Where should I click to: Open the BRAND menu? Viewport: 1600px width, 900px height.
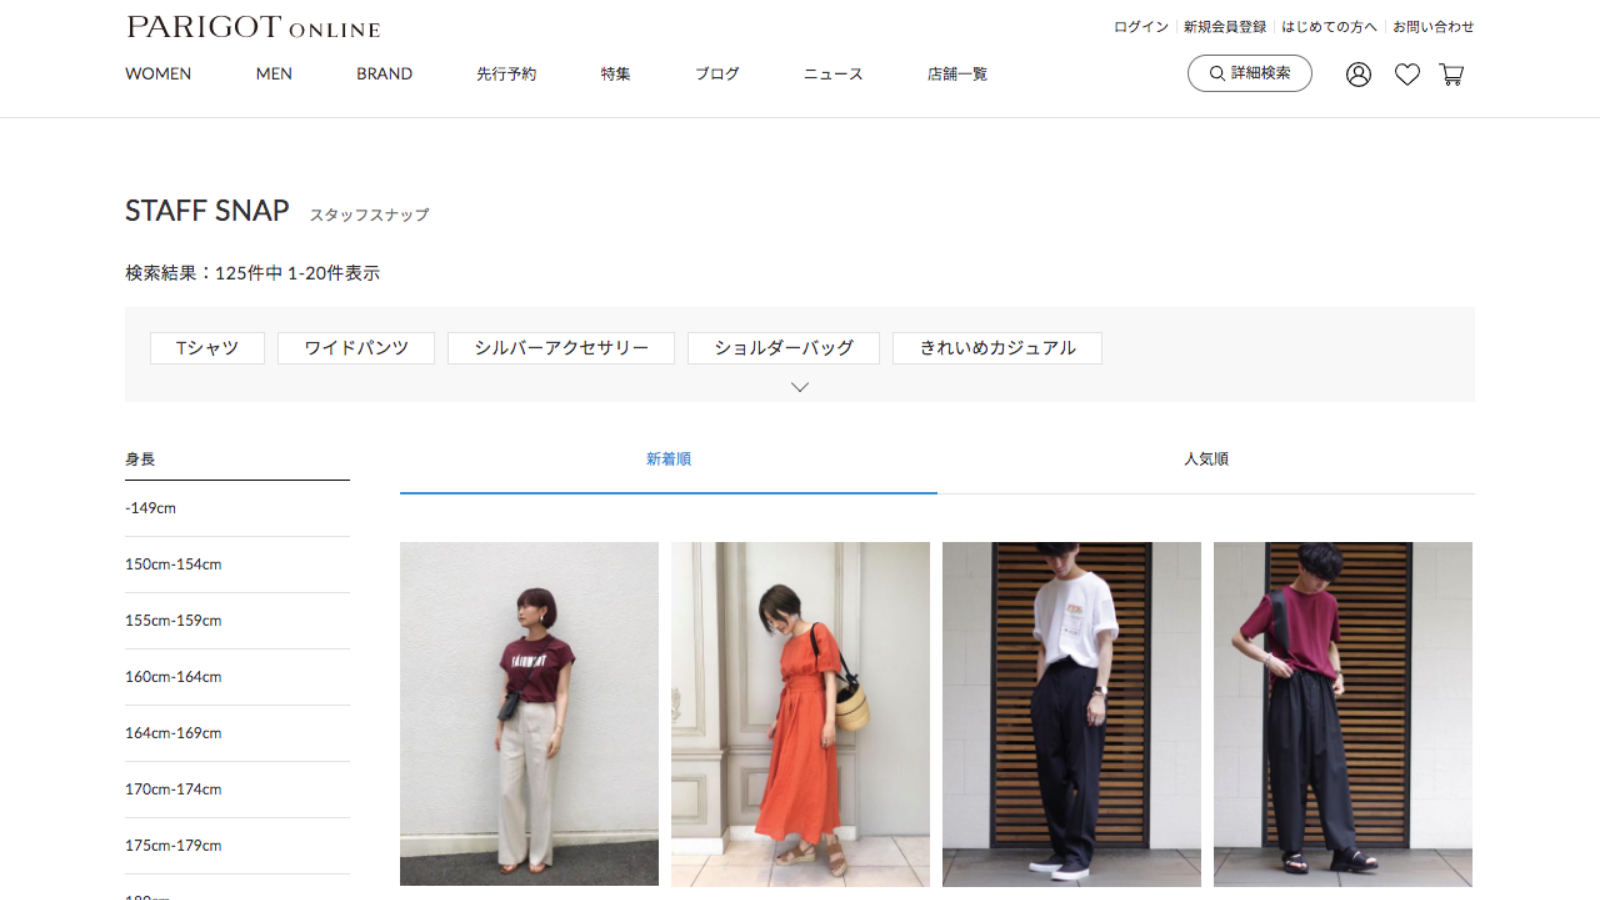[x=384, y=74]
